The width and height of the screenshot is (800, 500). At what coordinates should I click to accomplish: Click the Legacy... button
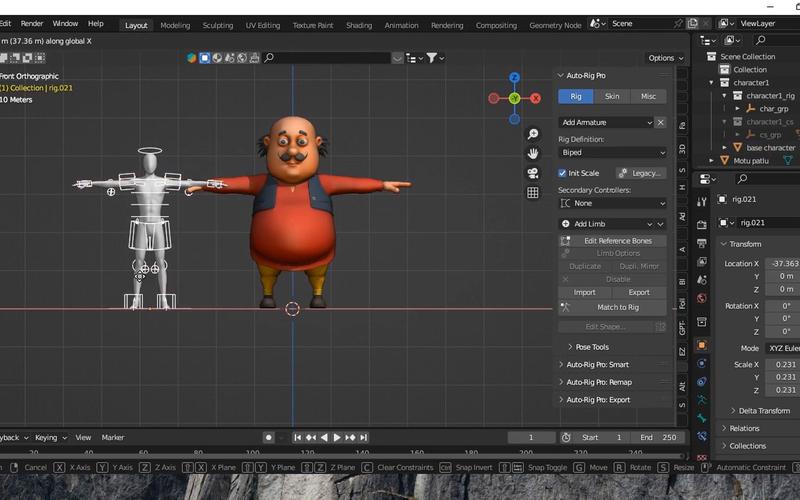click(x=641, y=173)
